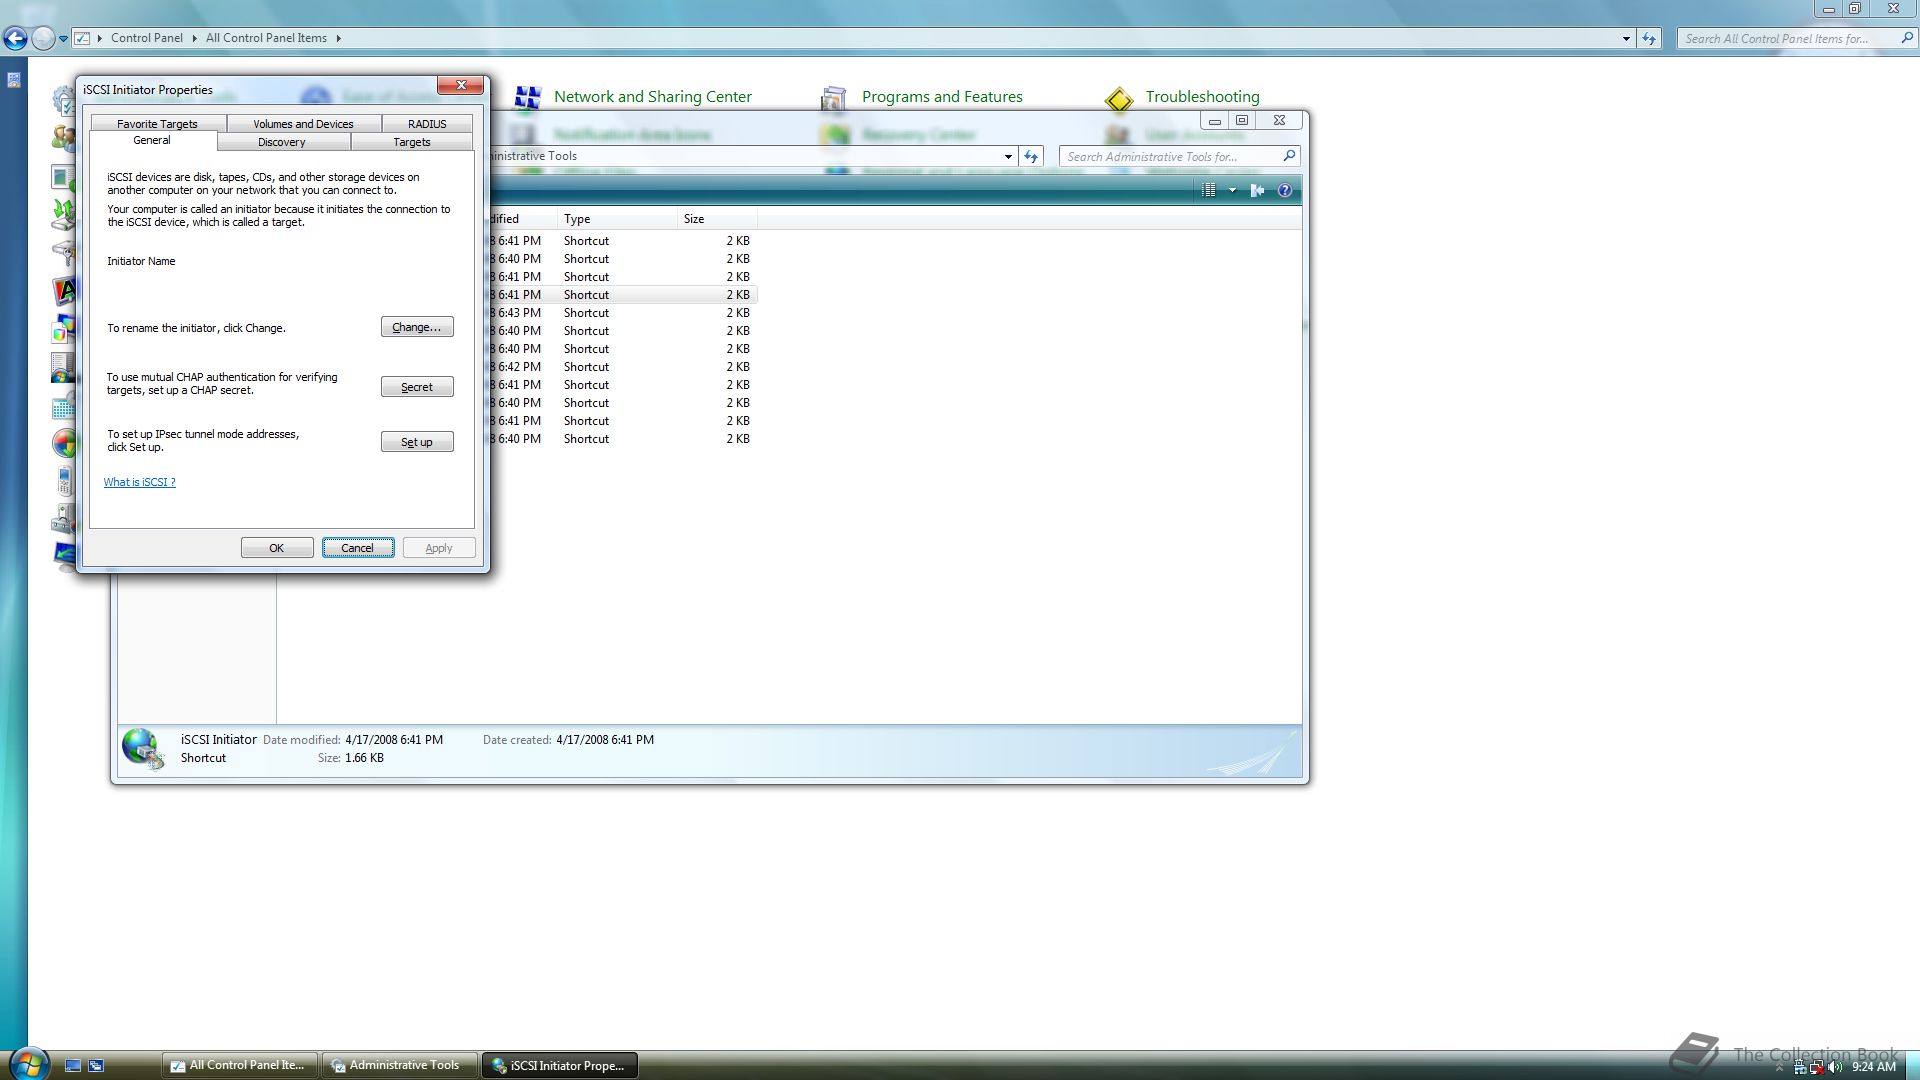Click the Back arrow in Control Panel
Image resolution: width=1920 pixels, height=1080 pixels.
coord(15,38)
